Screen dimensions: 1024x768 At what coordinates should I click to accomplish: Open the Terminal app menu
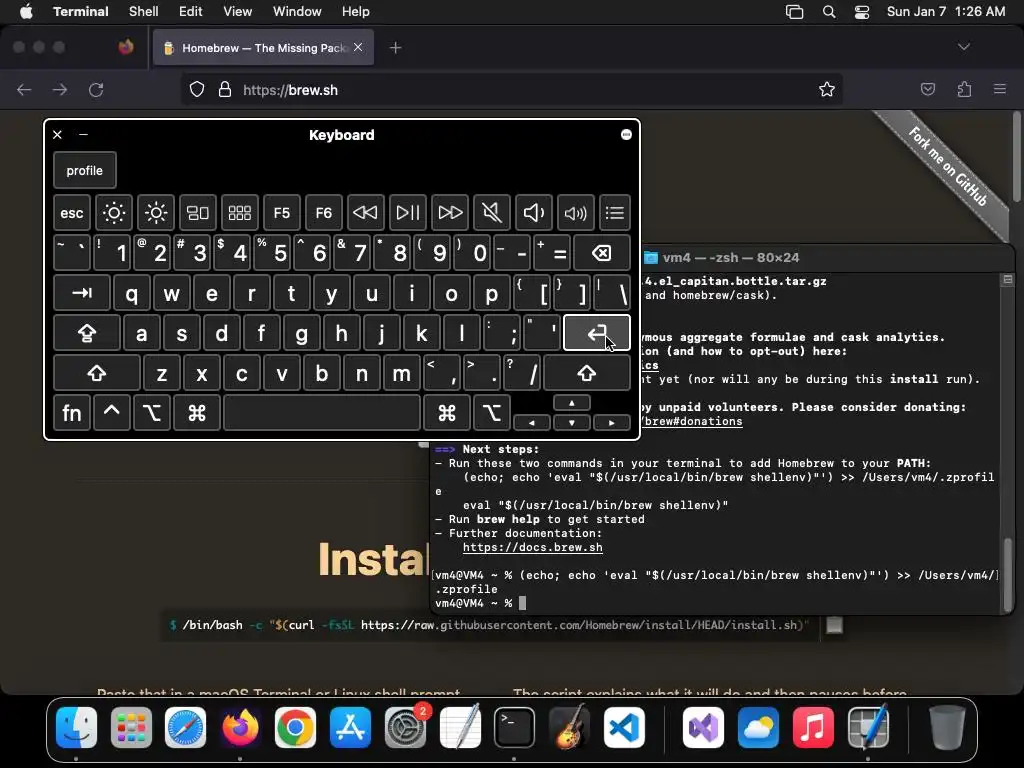pos(81,12)
